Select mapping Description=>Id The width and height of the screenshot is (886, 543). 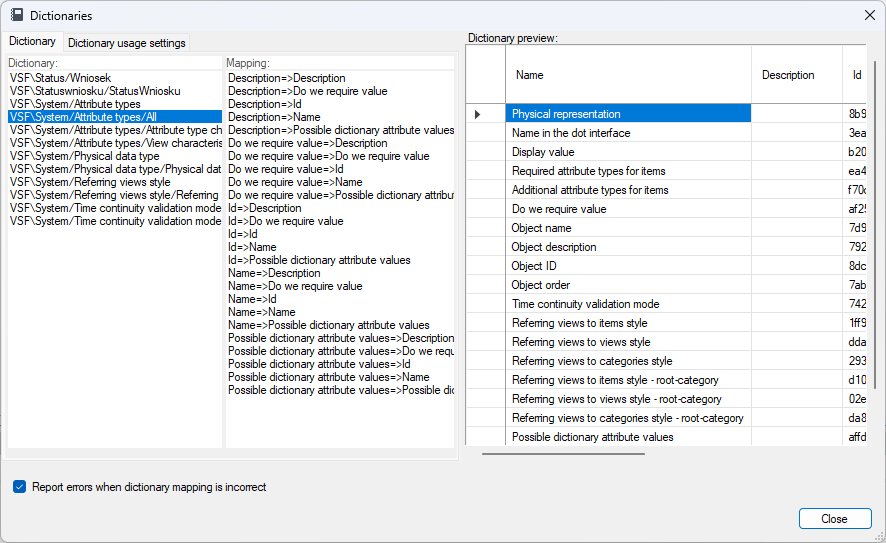[x=340, y=104]
